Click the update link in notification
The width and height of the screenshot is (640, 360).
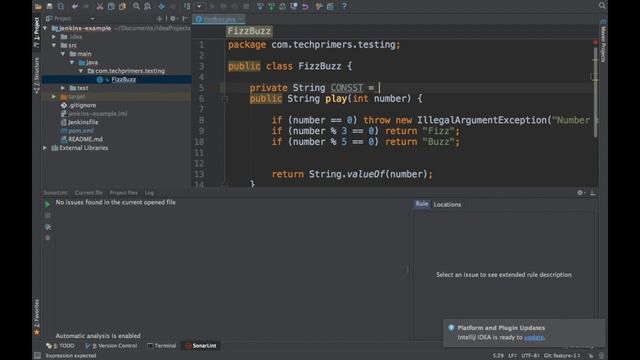(x=534, y=338)
